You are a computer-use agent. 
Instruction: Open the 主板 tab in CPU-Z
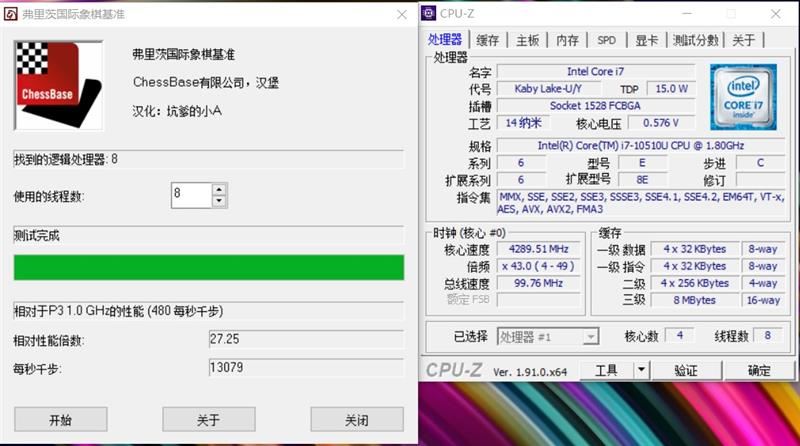pos(528,40)
